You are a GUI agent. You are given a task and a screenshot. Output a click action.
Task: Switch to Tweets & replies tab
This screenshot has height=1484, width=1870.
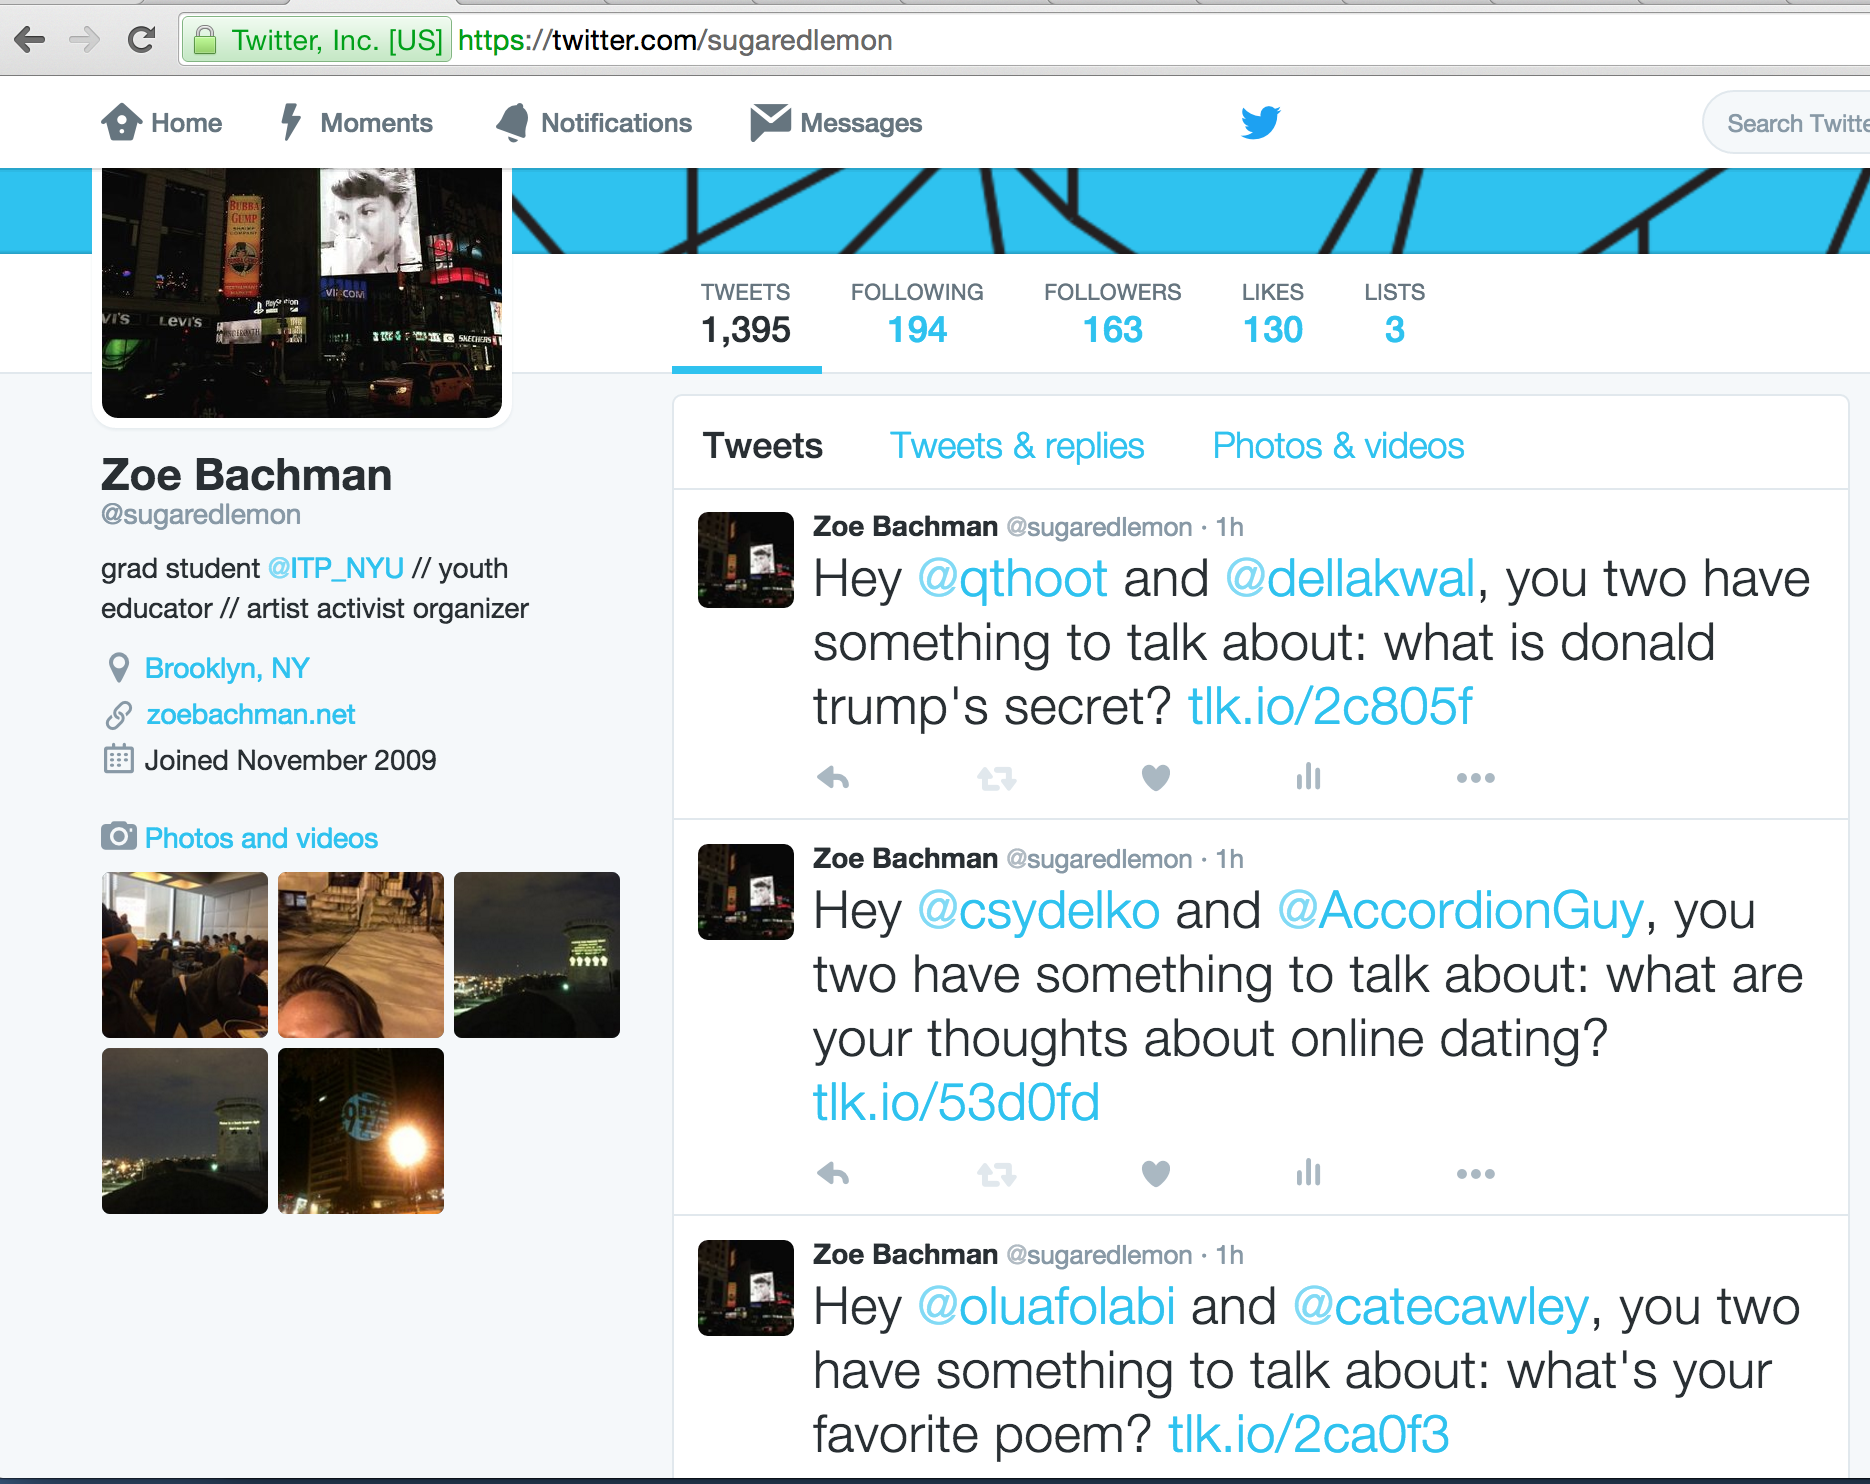pyautogui.click(x=1017, y=446)
